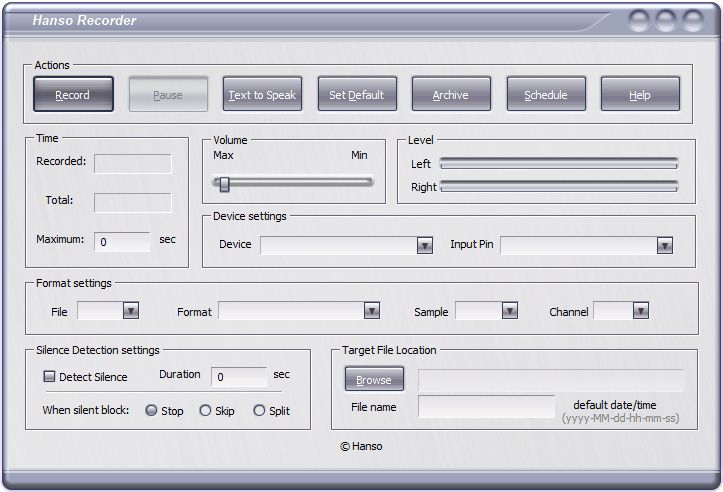Screen dimensions: 723x492
Task: Click the Total time field
Action: click(x=133, y=202)
